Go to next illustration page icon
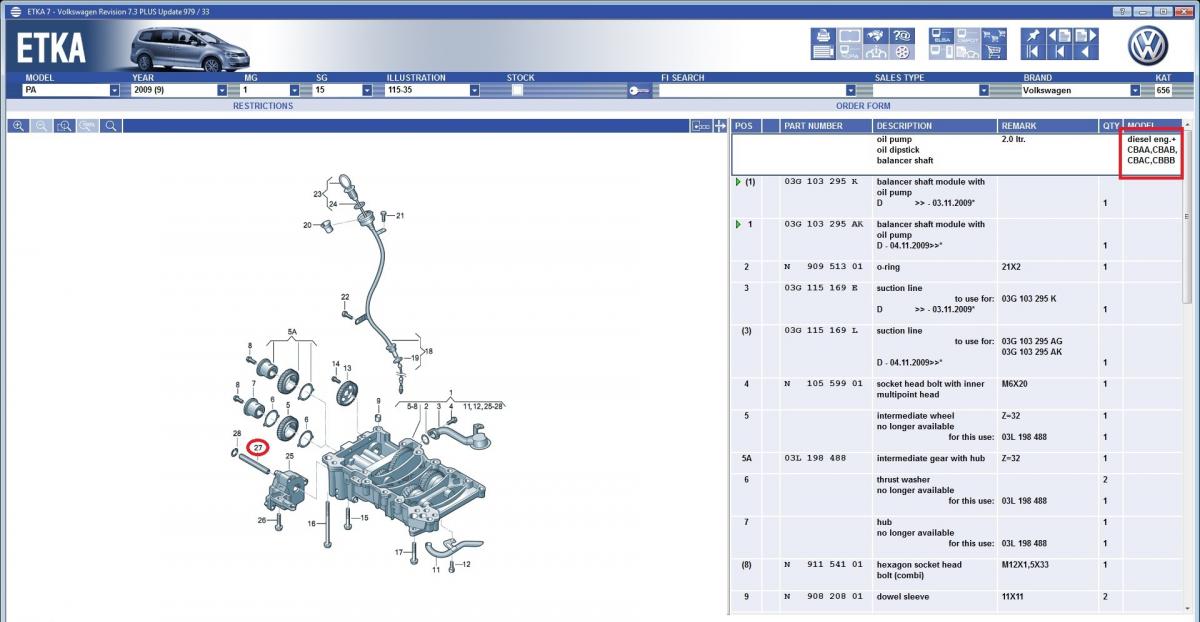The height and width of the screenshot is (622, 1200). pyautogui.click(x=1086, y=35)
